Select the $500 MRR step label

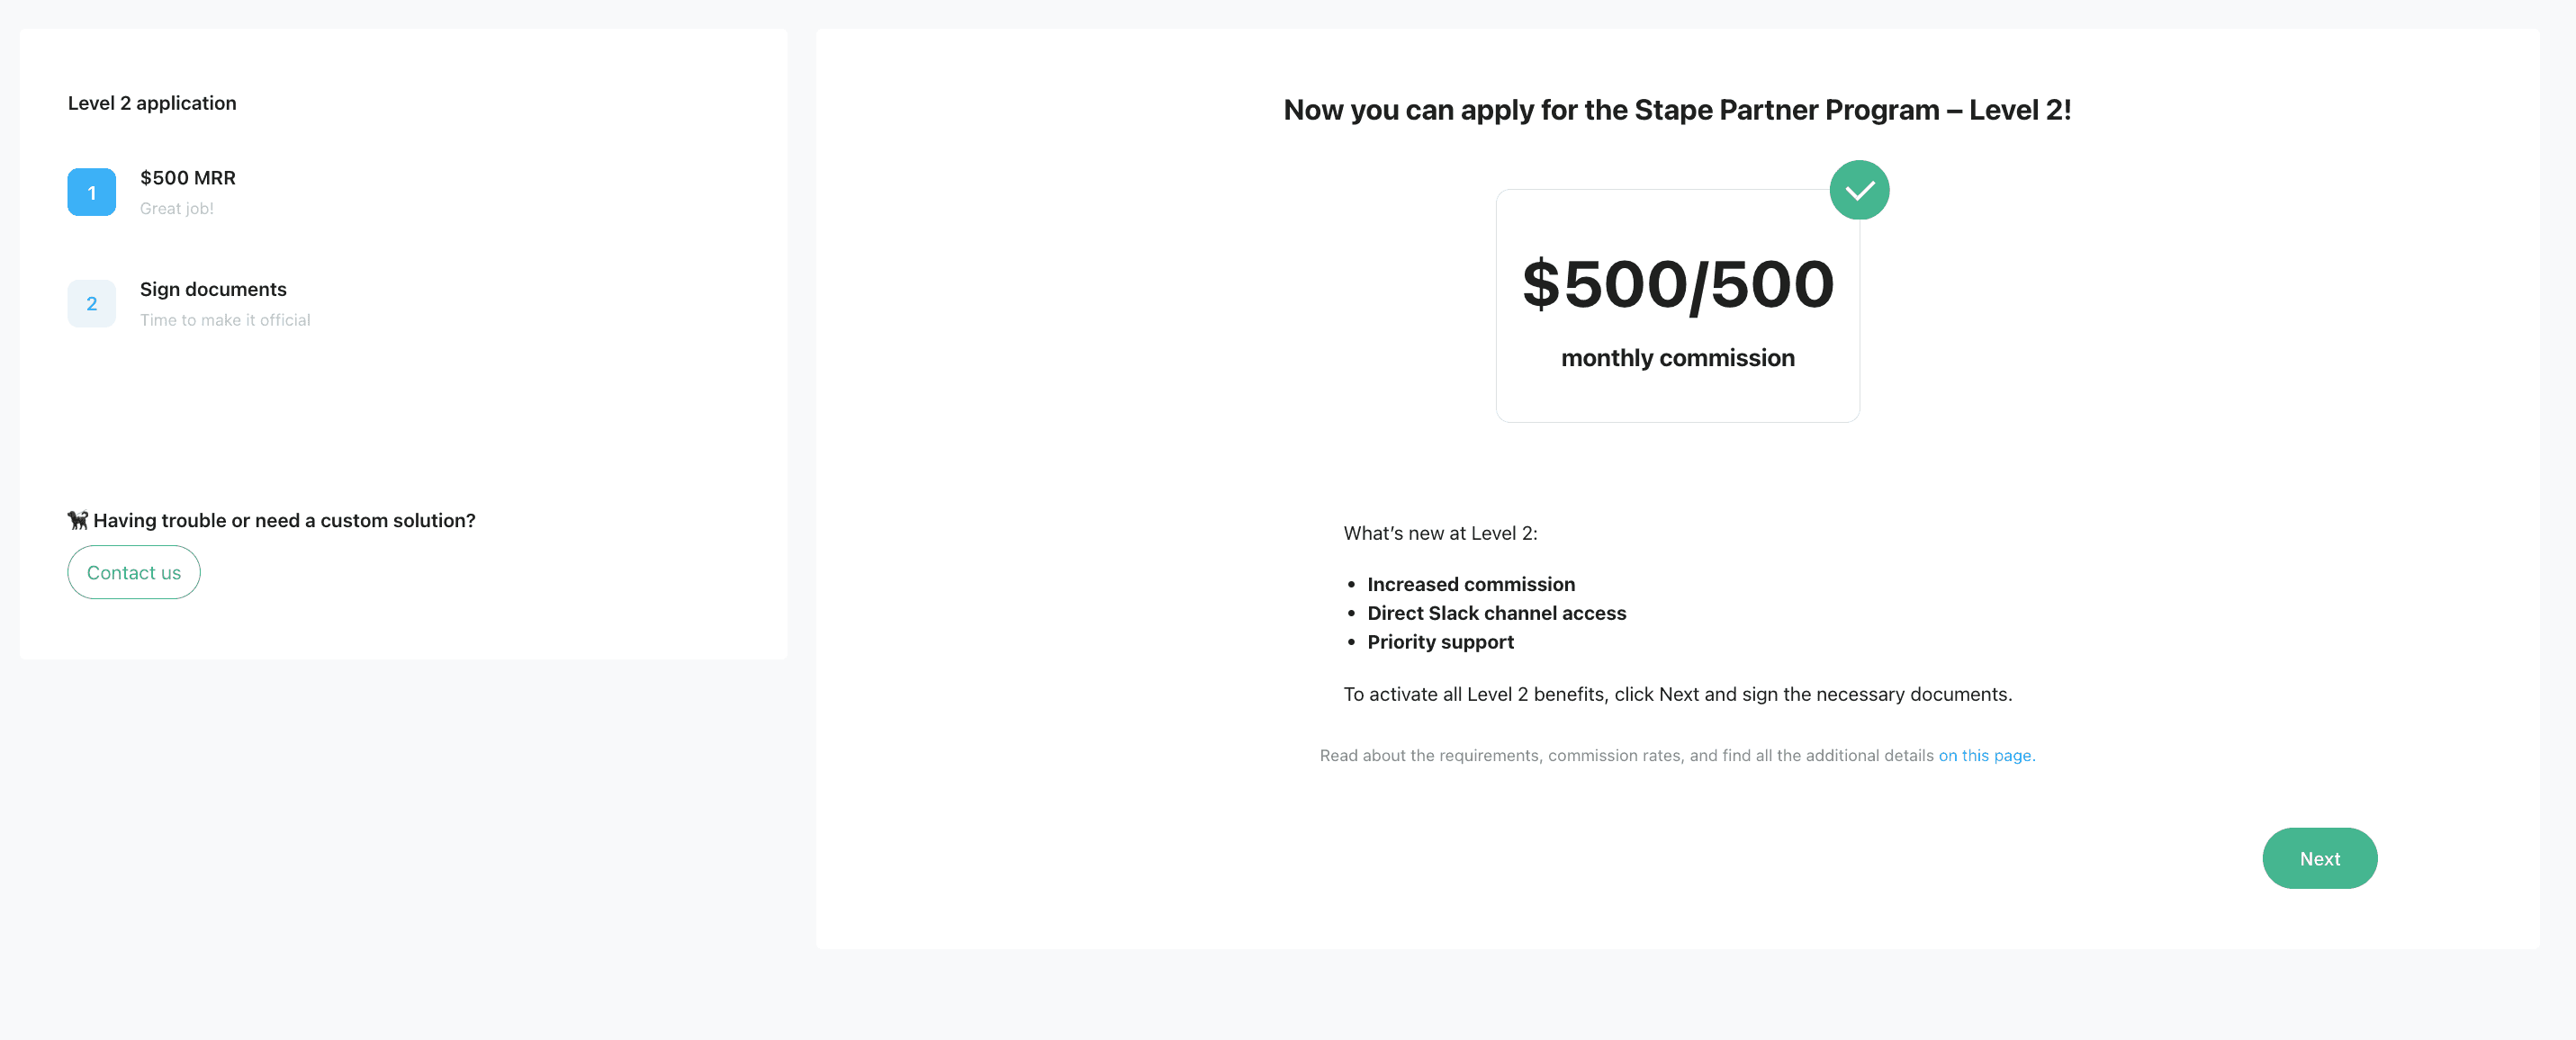pyautogui.click(x=188, y=178)
